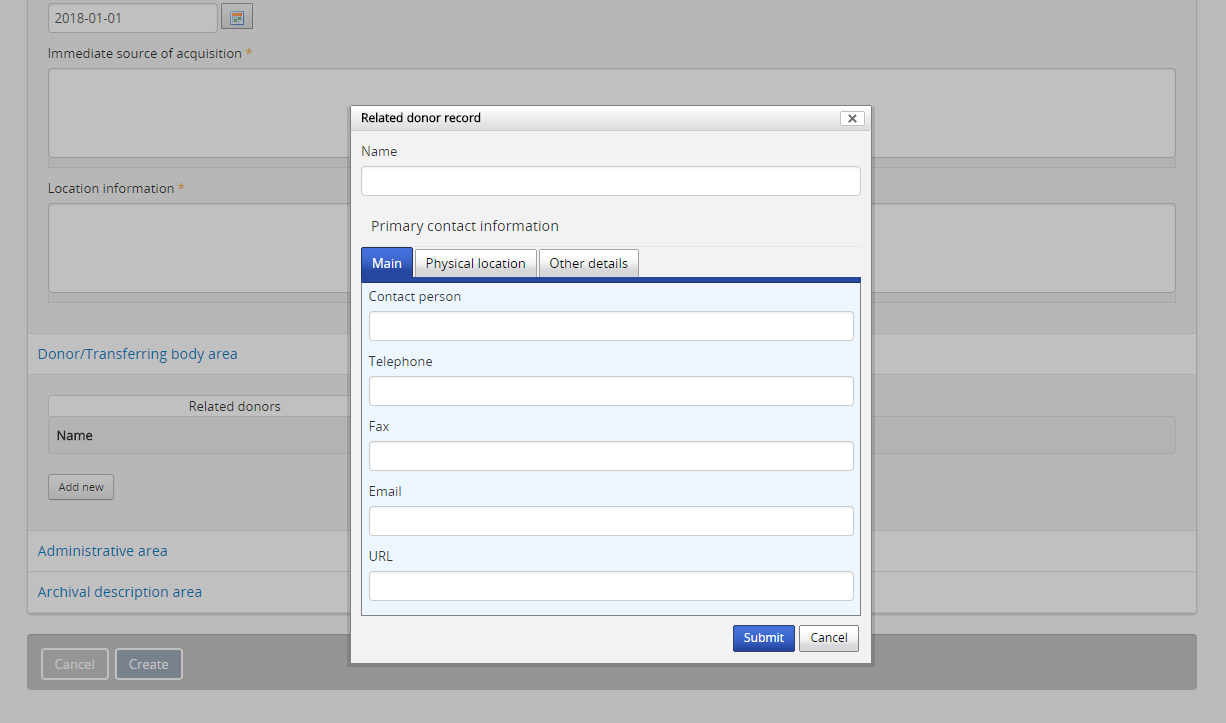Open the Physical location tab
The image size is (1226, 723).
click(x=475, y=263)
